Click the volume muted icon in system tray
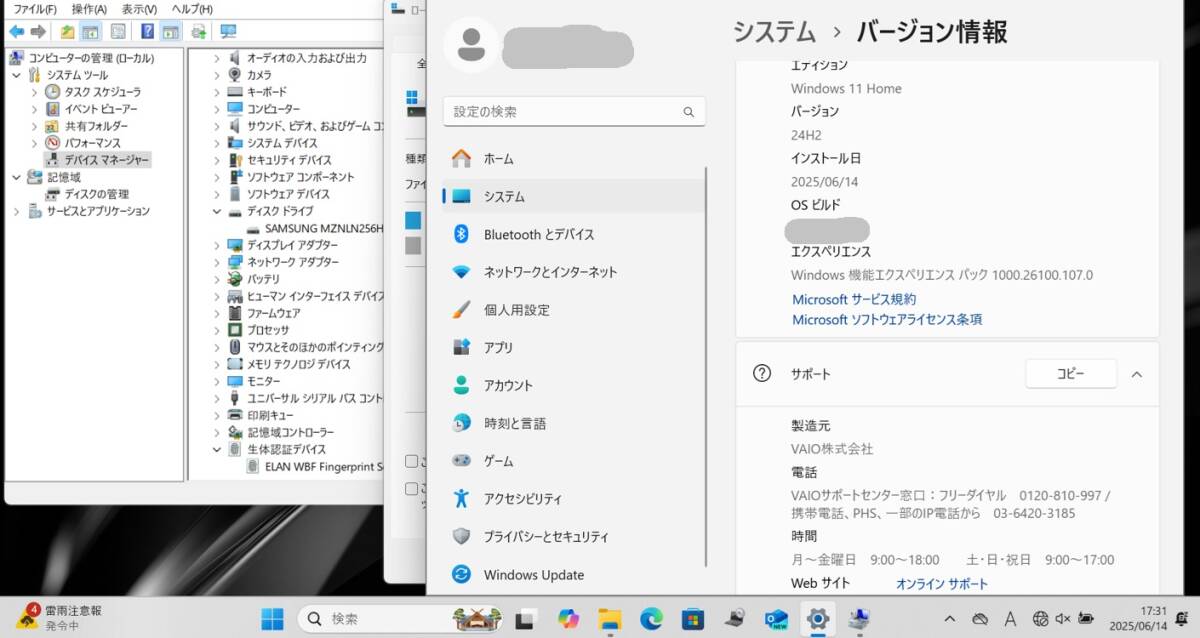 pyautogui.click(x=1063, y=619)
